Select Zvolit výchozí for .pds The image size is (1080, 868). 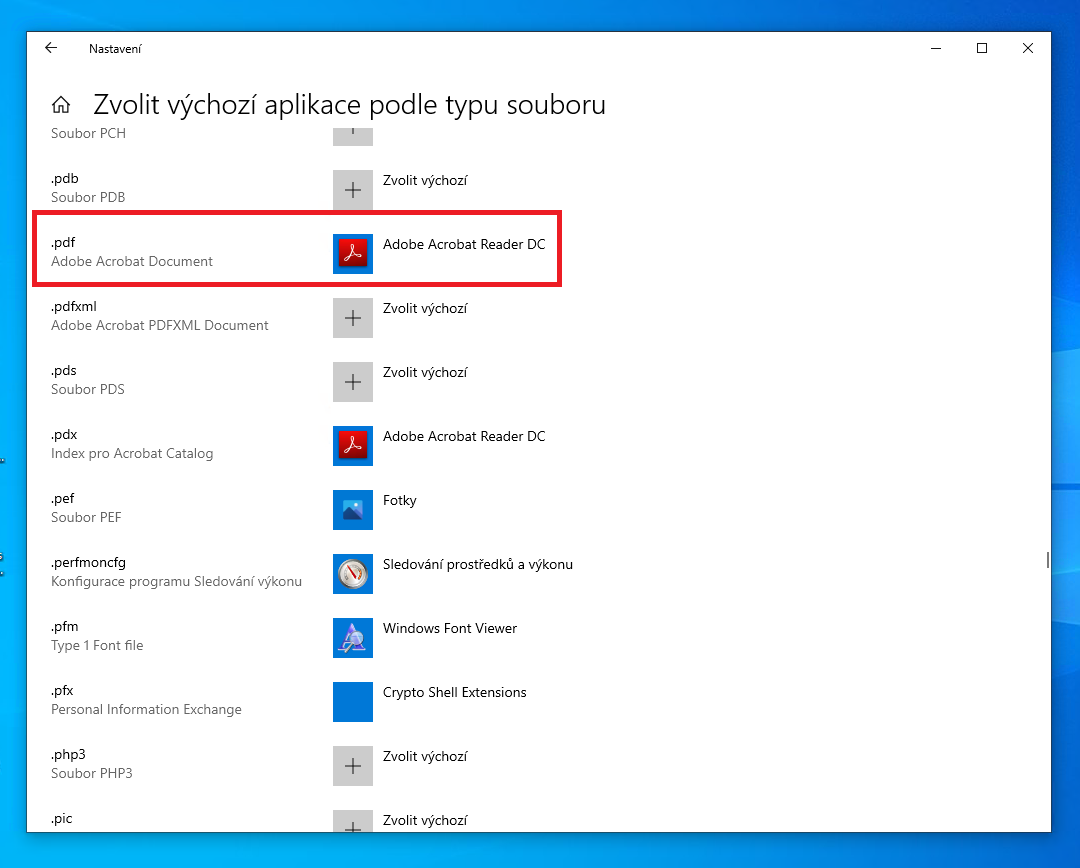(x=425, y=373)
